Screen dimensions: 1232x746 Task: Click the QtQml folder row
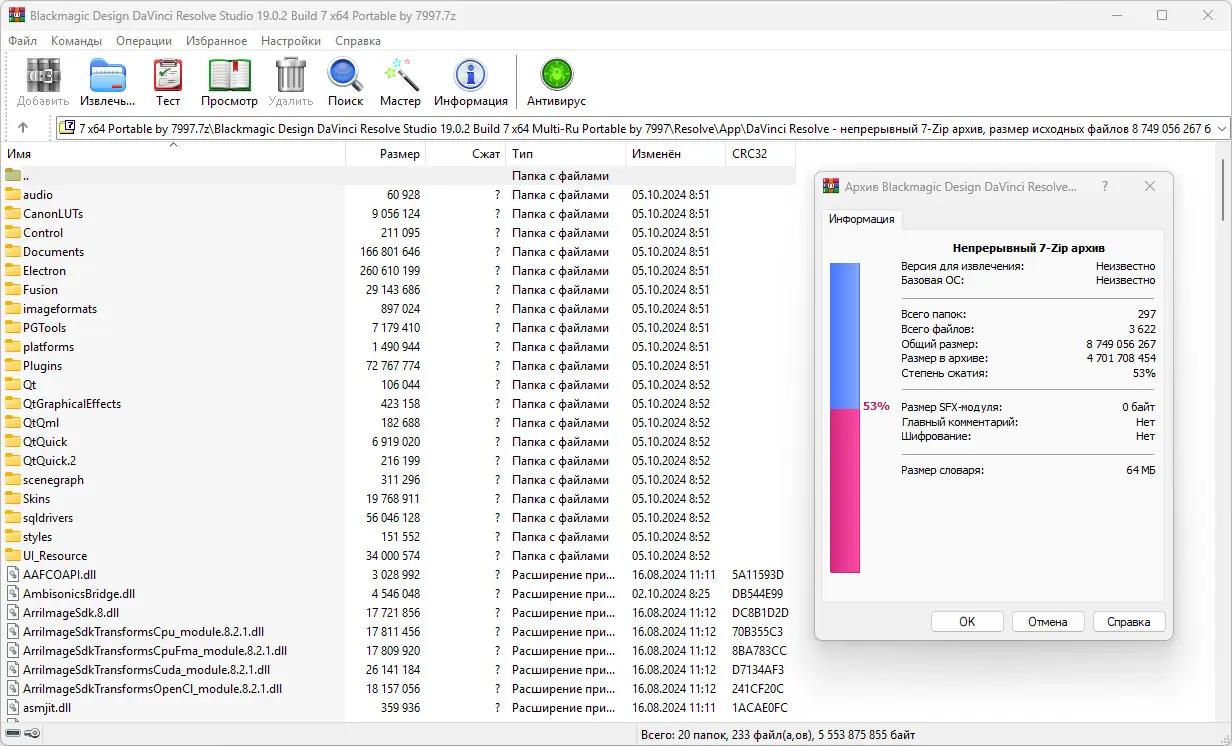coord(400,423)
